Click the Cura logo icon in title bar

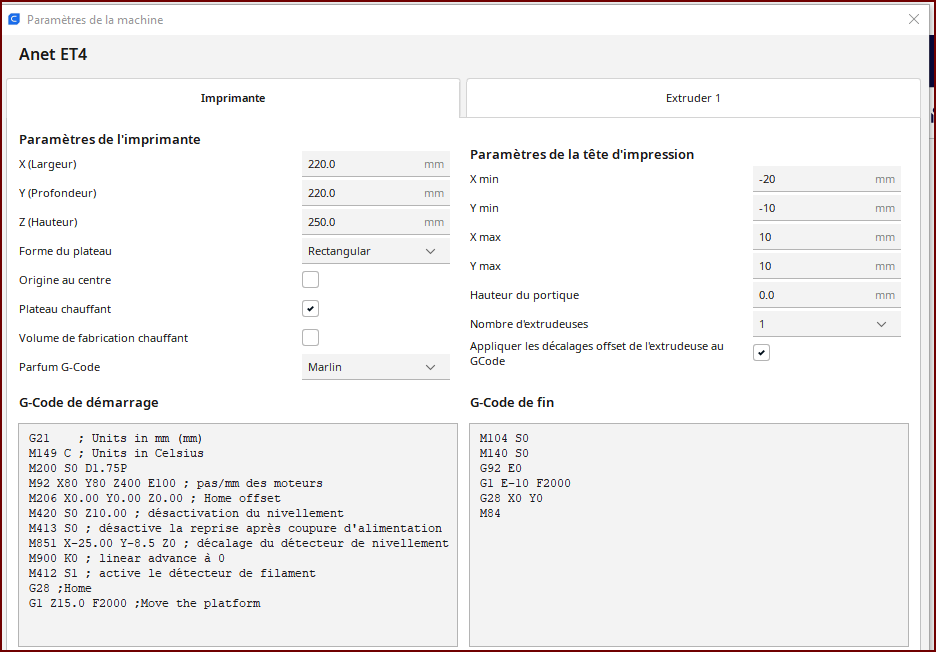14,19
